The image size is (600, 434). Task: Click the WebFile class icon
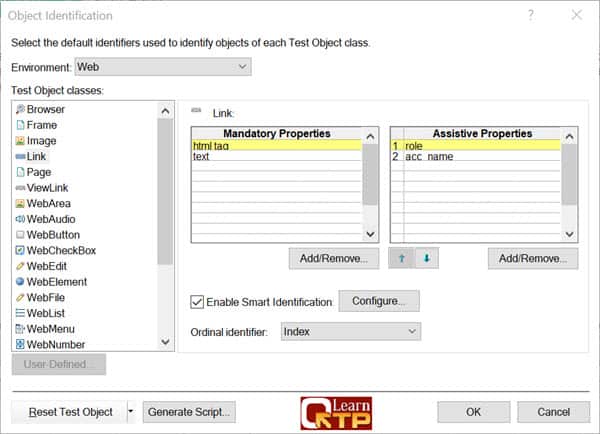pos(20,298)
